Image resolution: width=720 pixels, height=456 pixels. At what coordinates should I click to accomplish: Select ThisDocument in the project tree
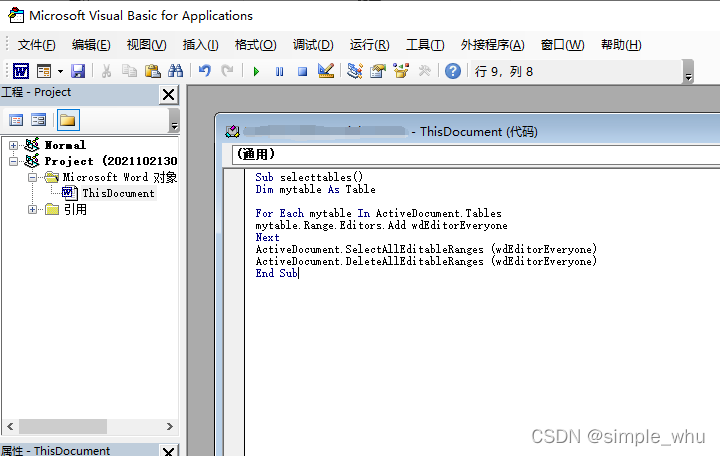pos(118,193)
